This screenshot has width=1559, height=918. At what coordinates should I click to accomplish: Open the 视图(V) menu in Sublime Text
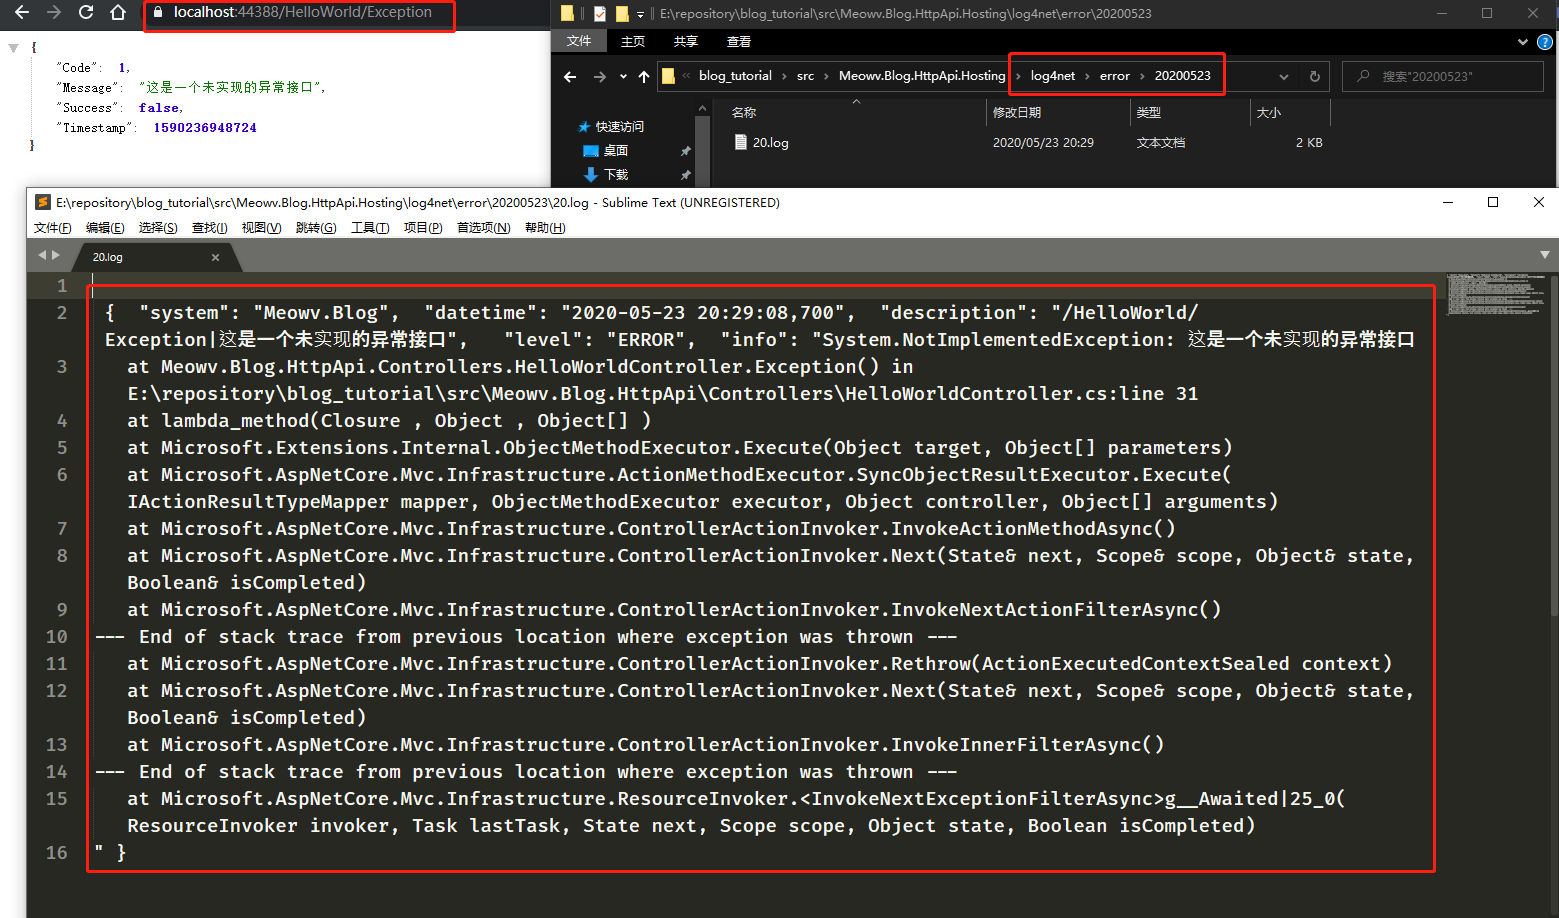261,228
